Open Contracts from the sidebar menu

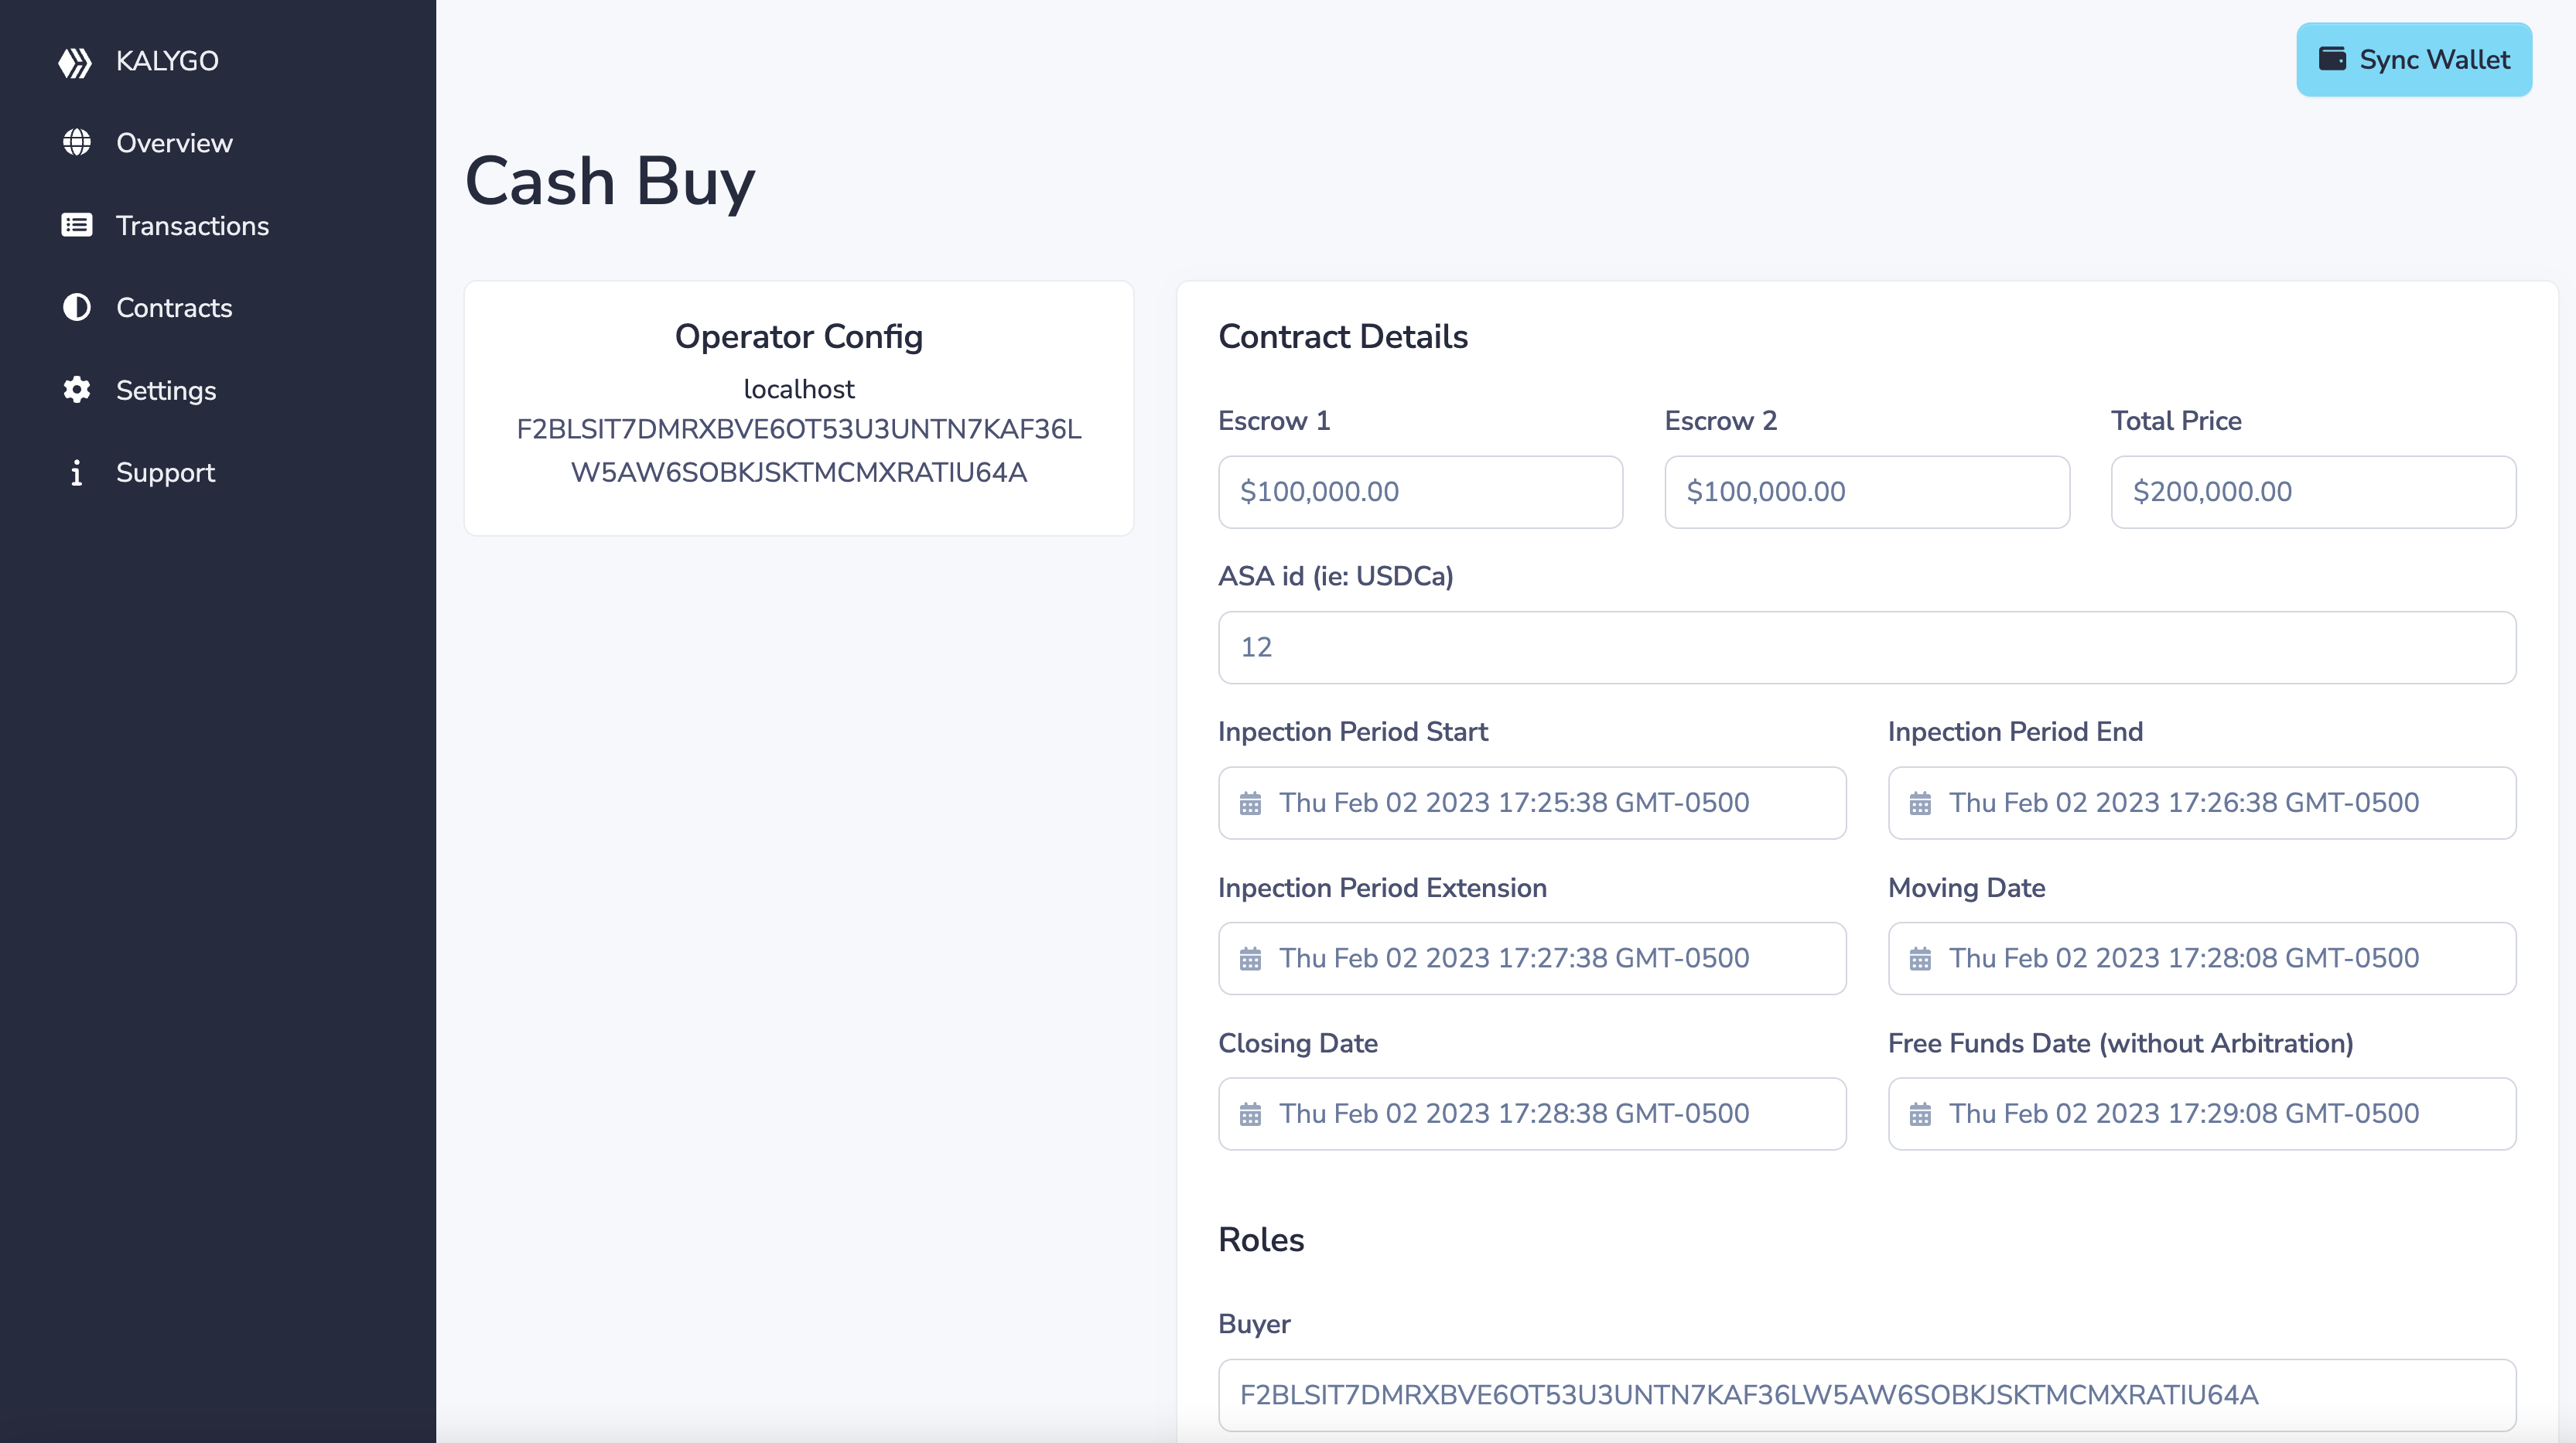coord(174,308)
